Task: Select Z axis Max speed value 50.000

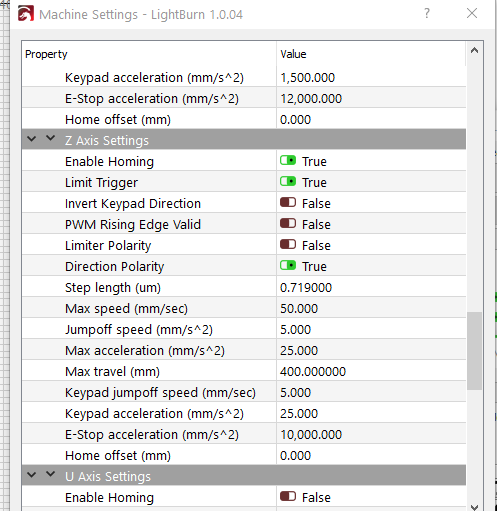Action: pyautogui.click(x=371, y=308)
